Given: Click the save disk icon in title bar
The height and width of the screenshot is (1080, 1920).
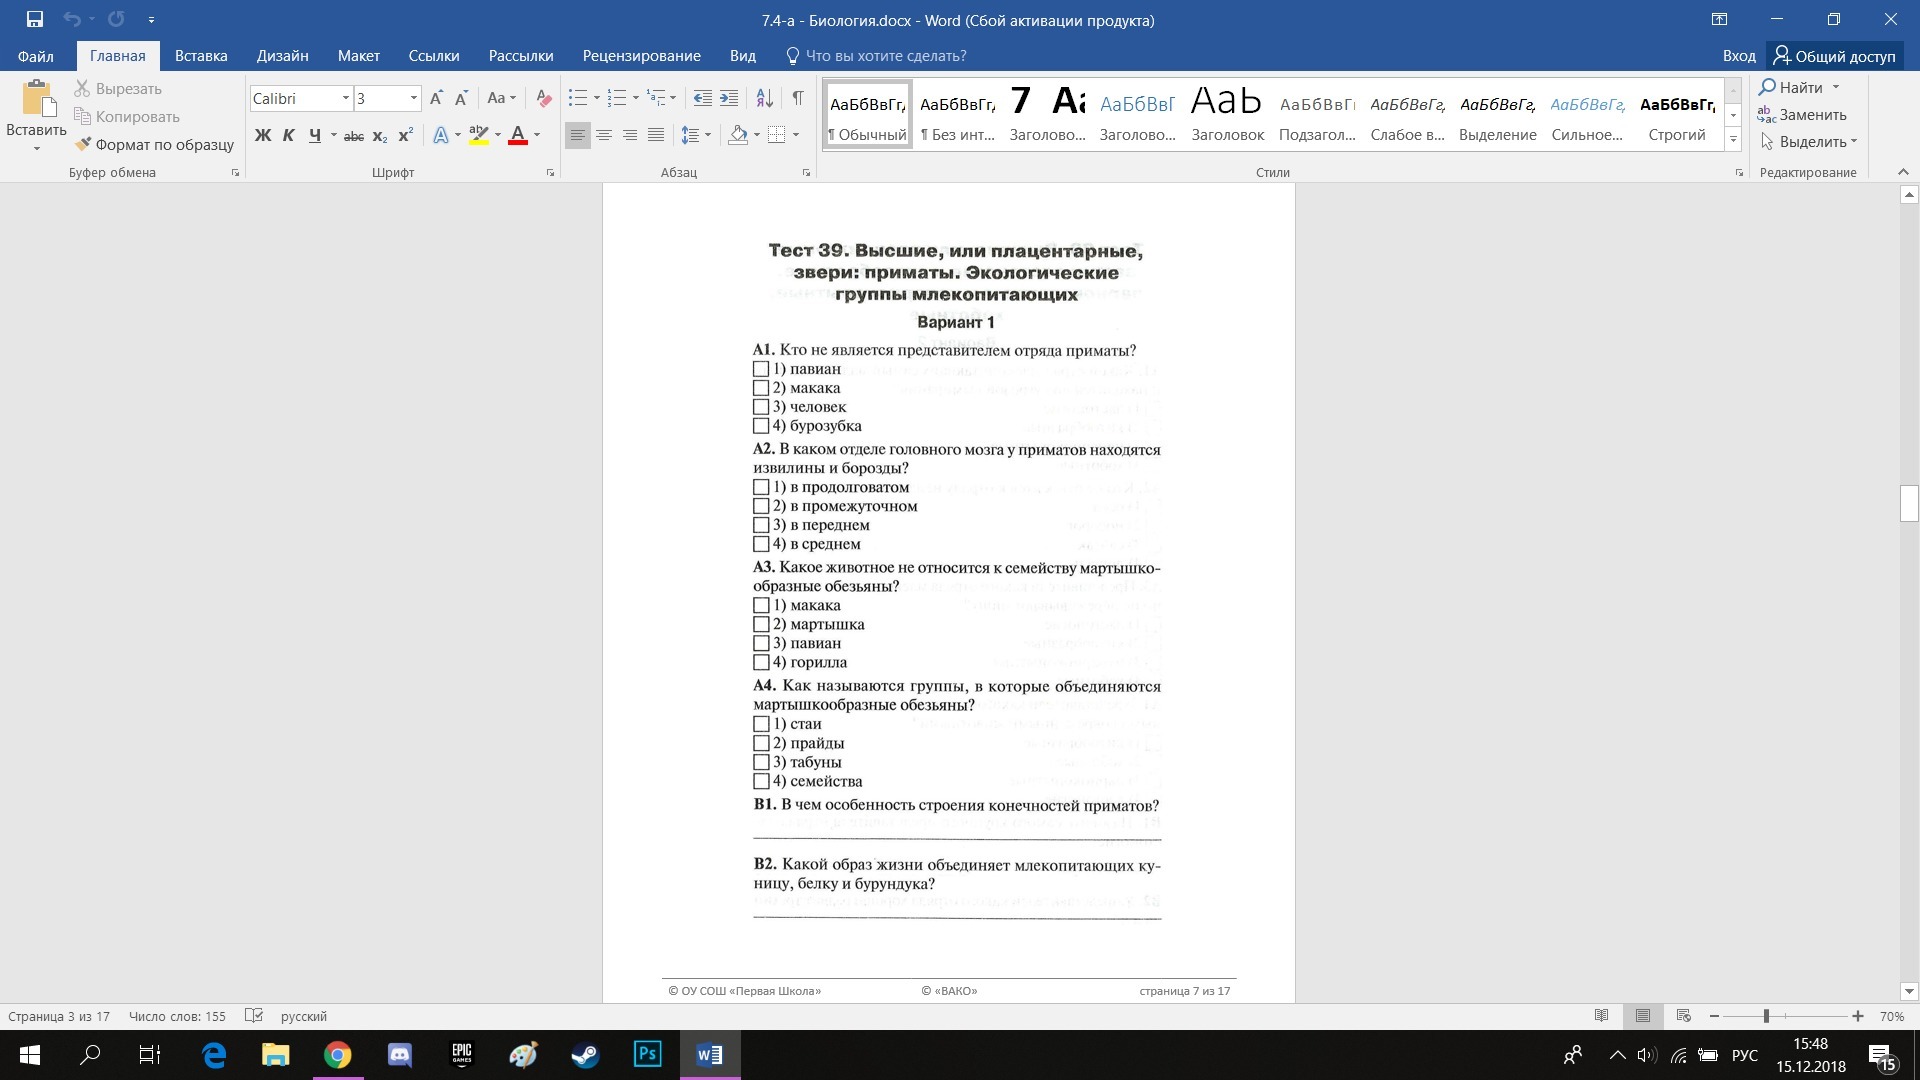Looking at the screenshot, I should (35, 19).
